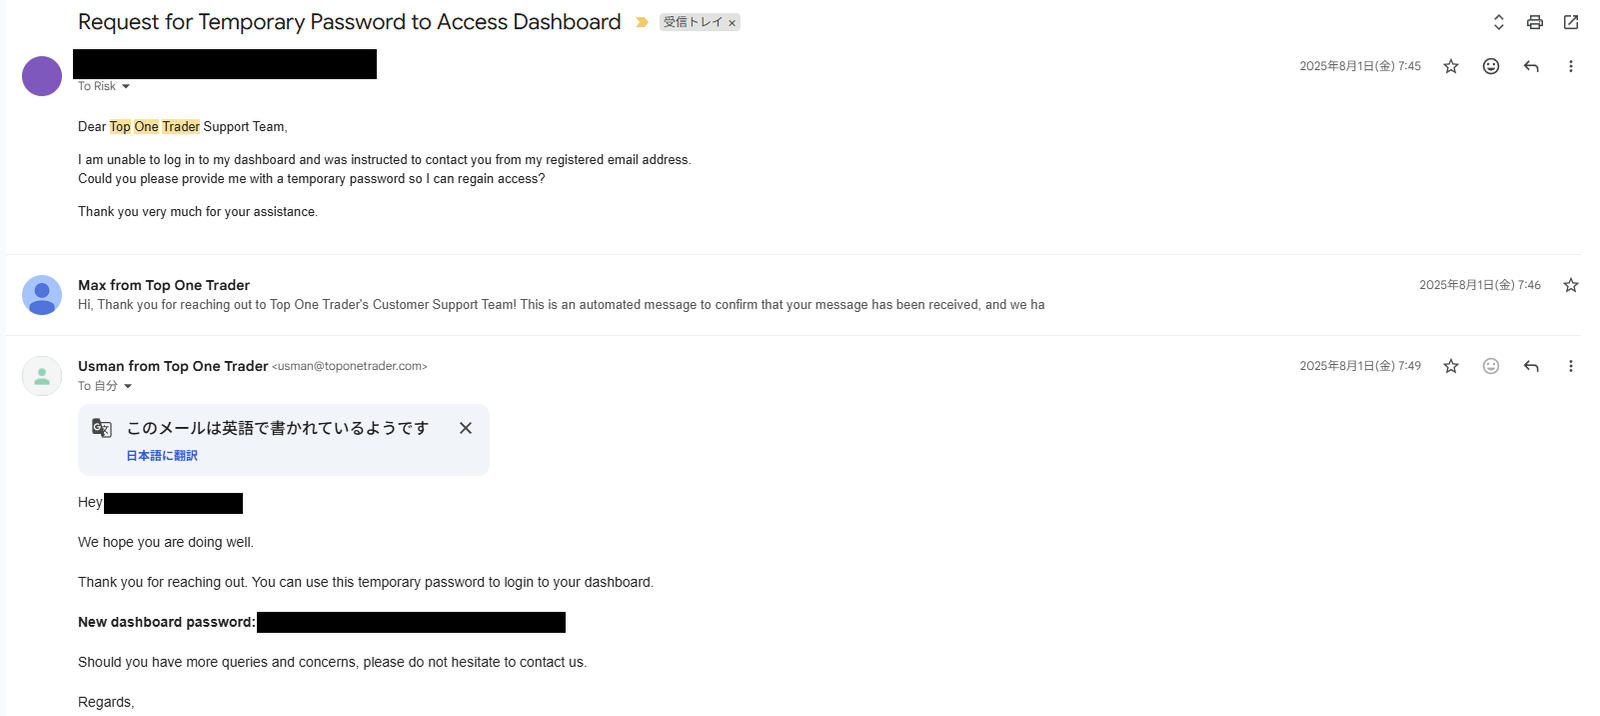Expand recipient details next to "To 自分"
The width and height of the screenshot is (1600, 716).
pos(128,387)
